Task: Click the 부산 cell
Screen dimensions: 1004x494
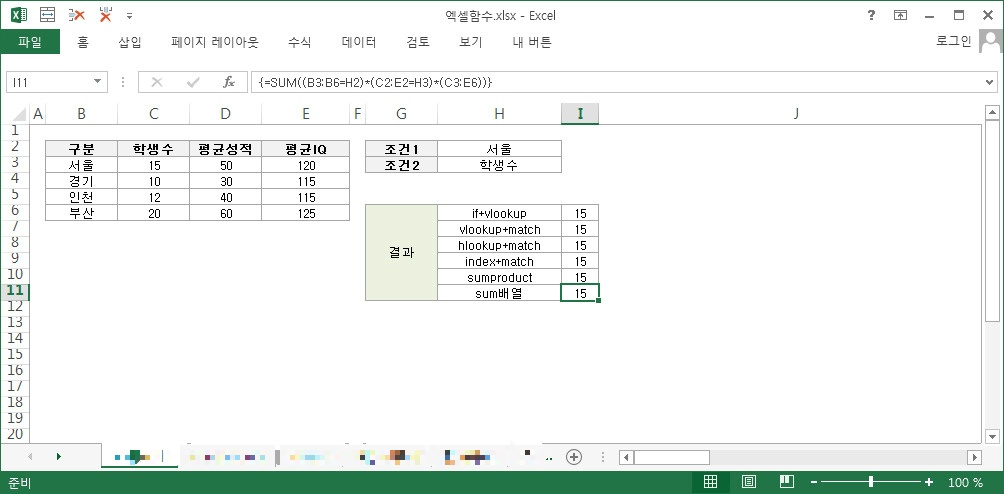Action: pyautogui.click(x=81, y=213)
